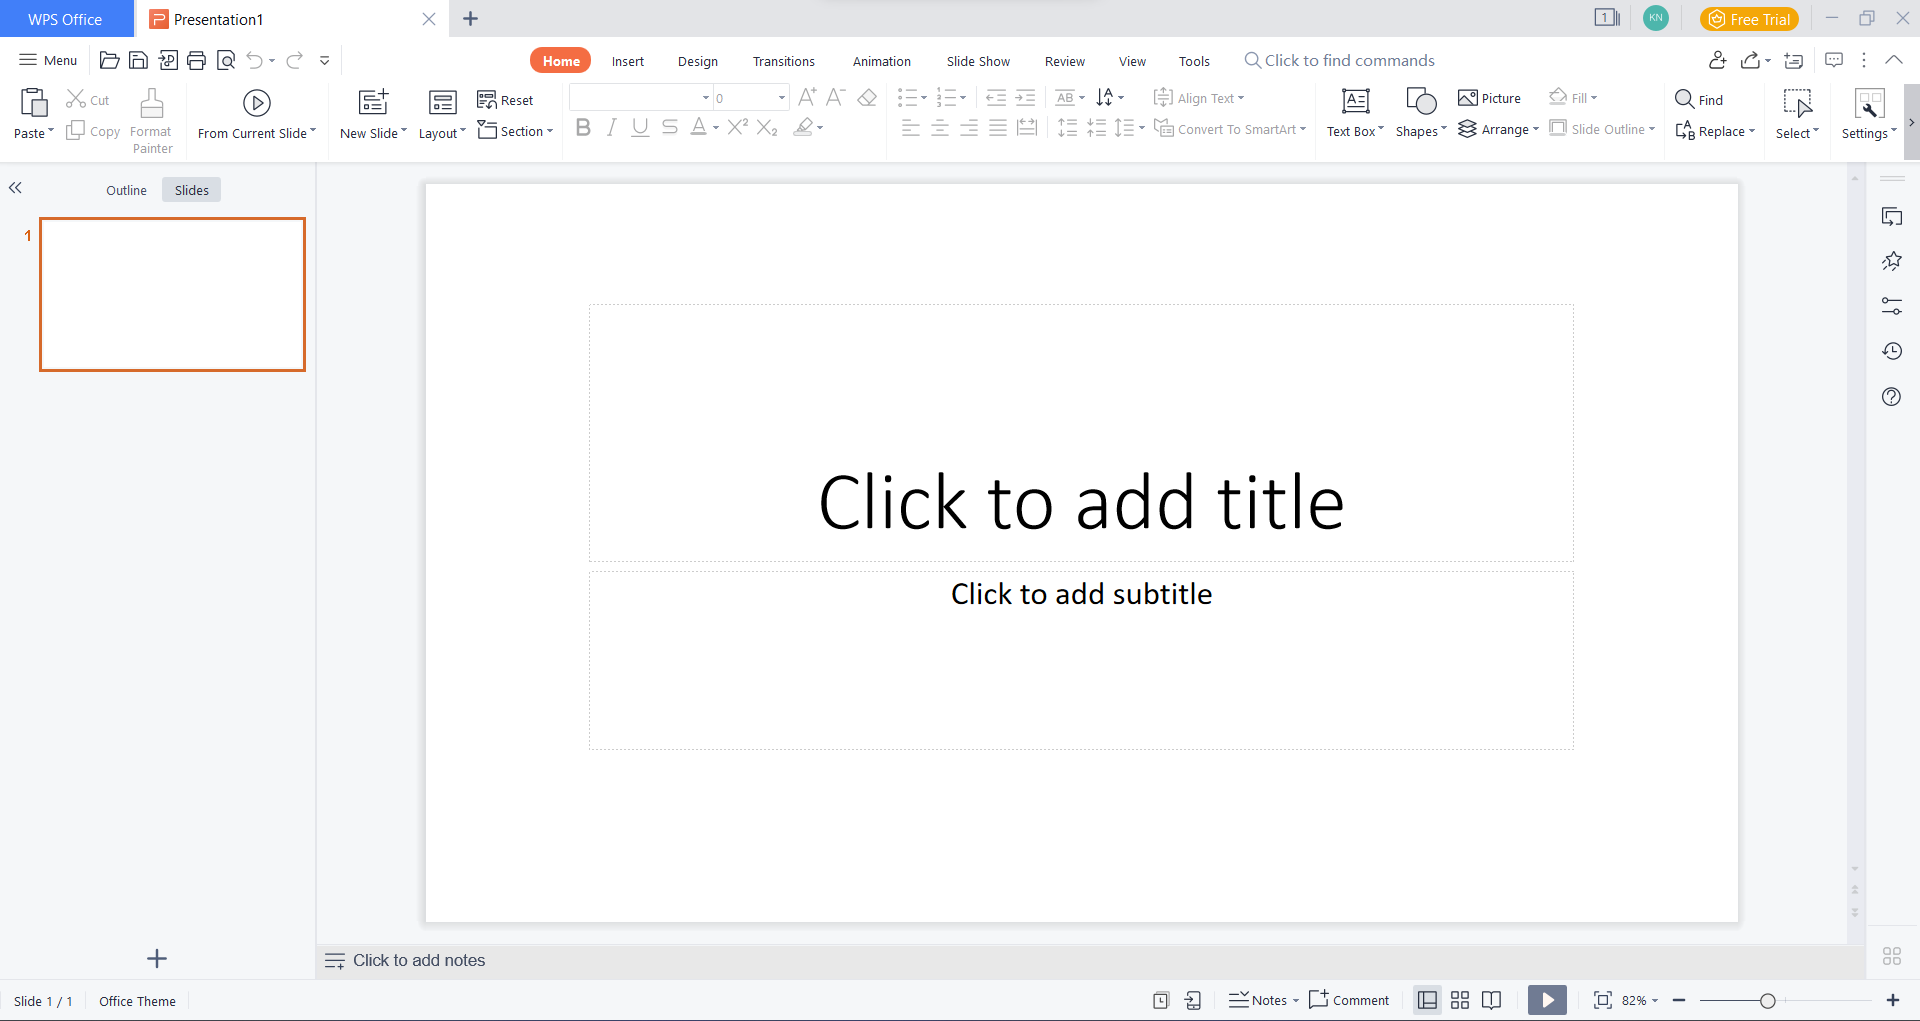Click the Replace button
The height and width of the screenshot is (1021, 1920).
1715,131
